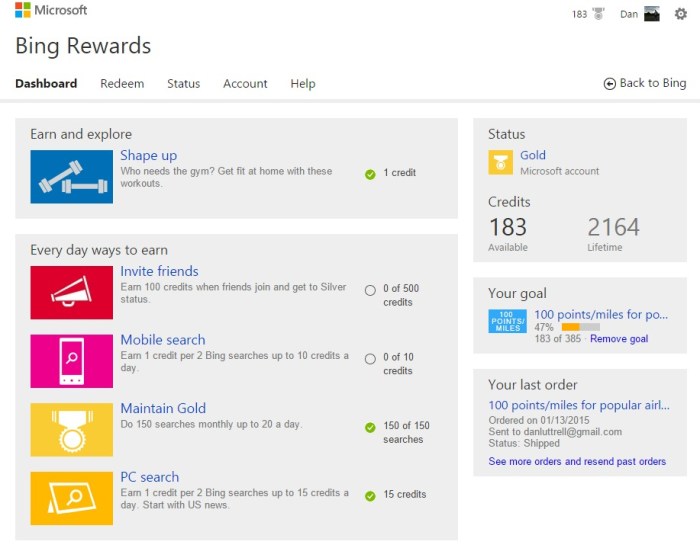Open the 100 points/miles goal link
Screen dimensions: 700x548
click(x=601, y=315)
